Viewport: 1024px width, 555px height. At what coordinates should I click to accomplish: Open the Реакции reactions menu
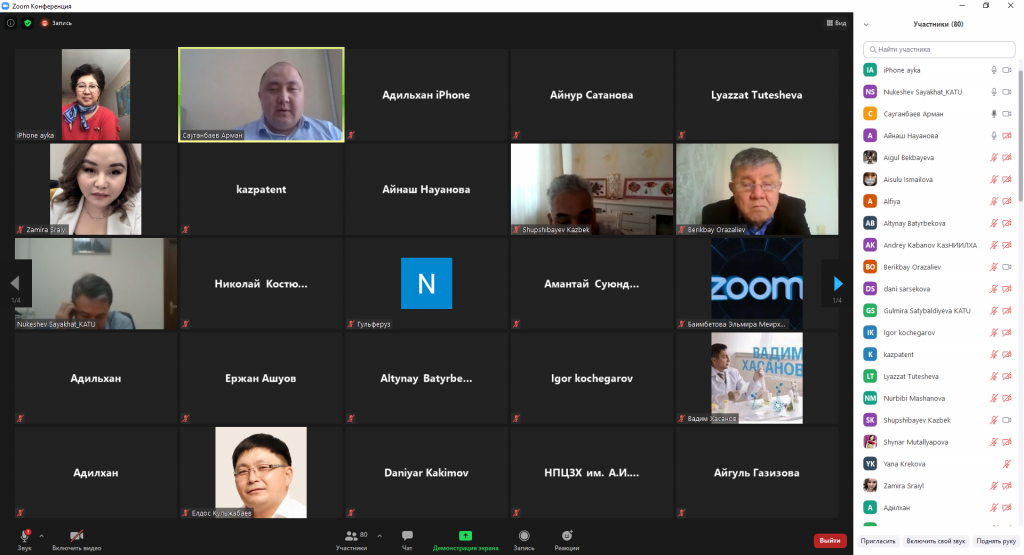567,539
